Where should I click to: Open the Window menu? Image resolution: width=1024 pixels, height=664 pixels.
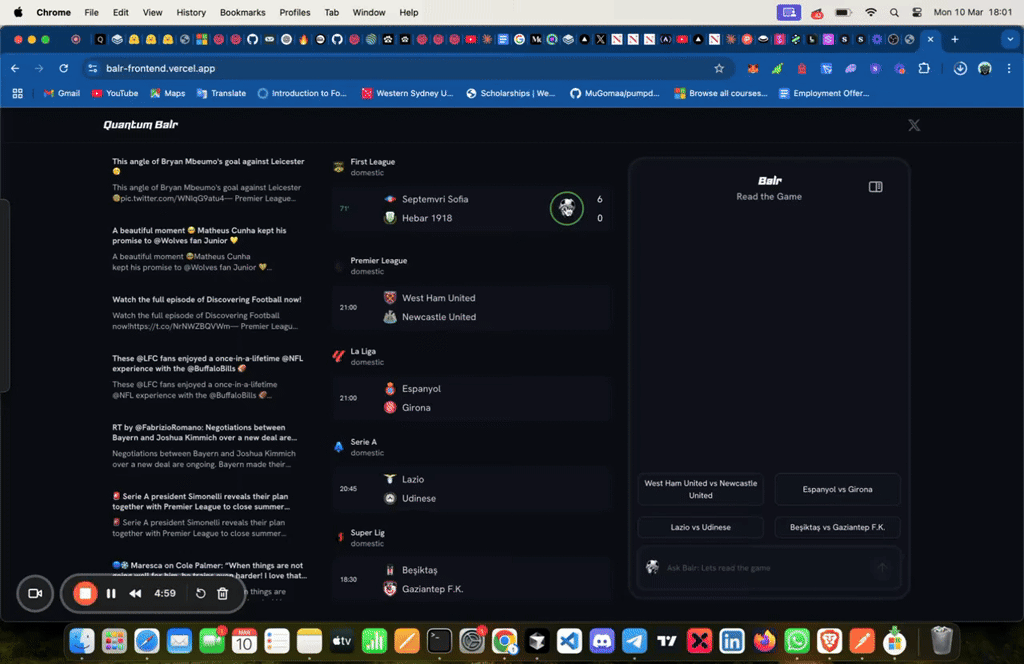(x=369, y=12)
